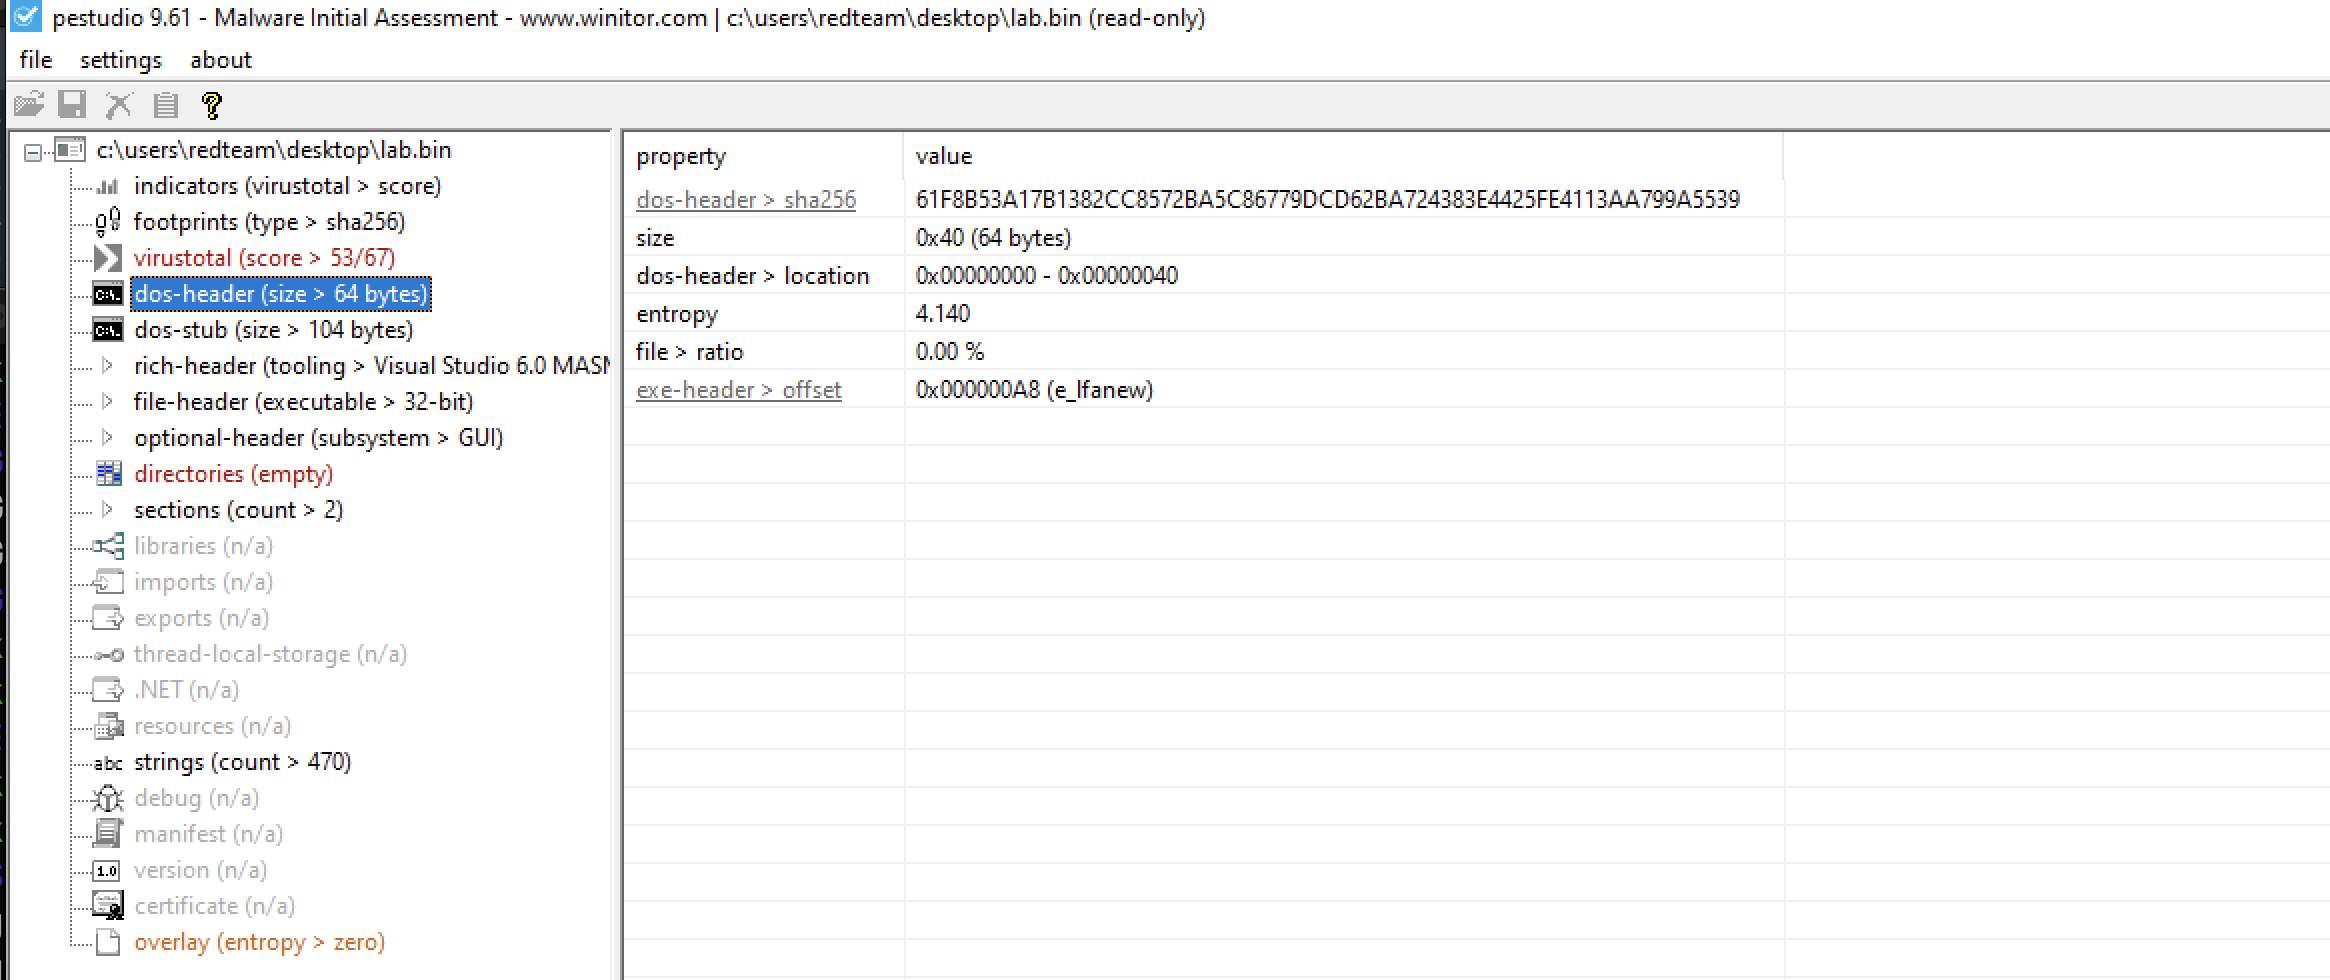Click the property column header
The image size is (2330, 980).
(764, 156)
